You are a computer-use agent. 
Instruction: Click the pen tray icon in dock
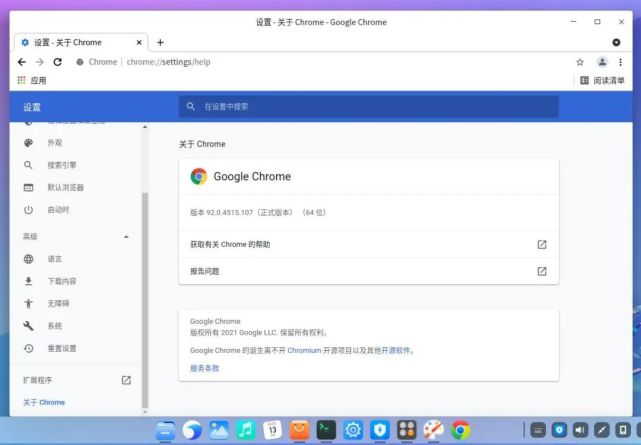[601, 430]
